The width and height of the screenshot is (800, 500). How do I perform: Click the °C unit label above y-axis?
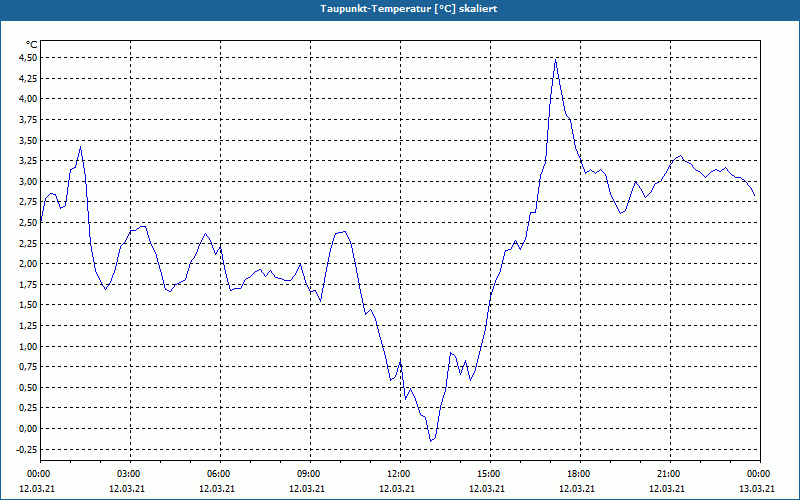click(32, 44)
